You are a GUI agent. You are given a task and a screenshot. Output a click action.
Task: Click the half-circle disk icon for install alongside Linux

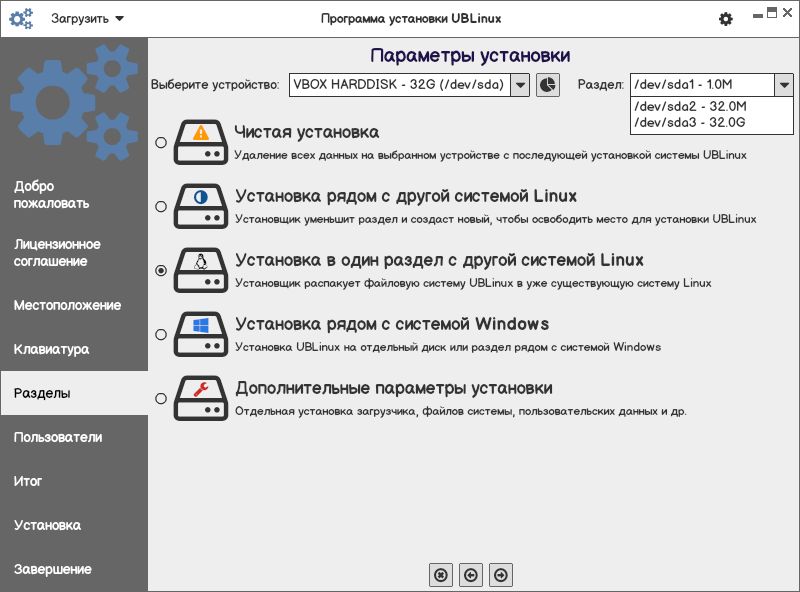click(x=201, y=206)
